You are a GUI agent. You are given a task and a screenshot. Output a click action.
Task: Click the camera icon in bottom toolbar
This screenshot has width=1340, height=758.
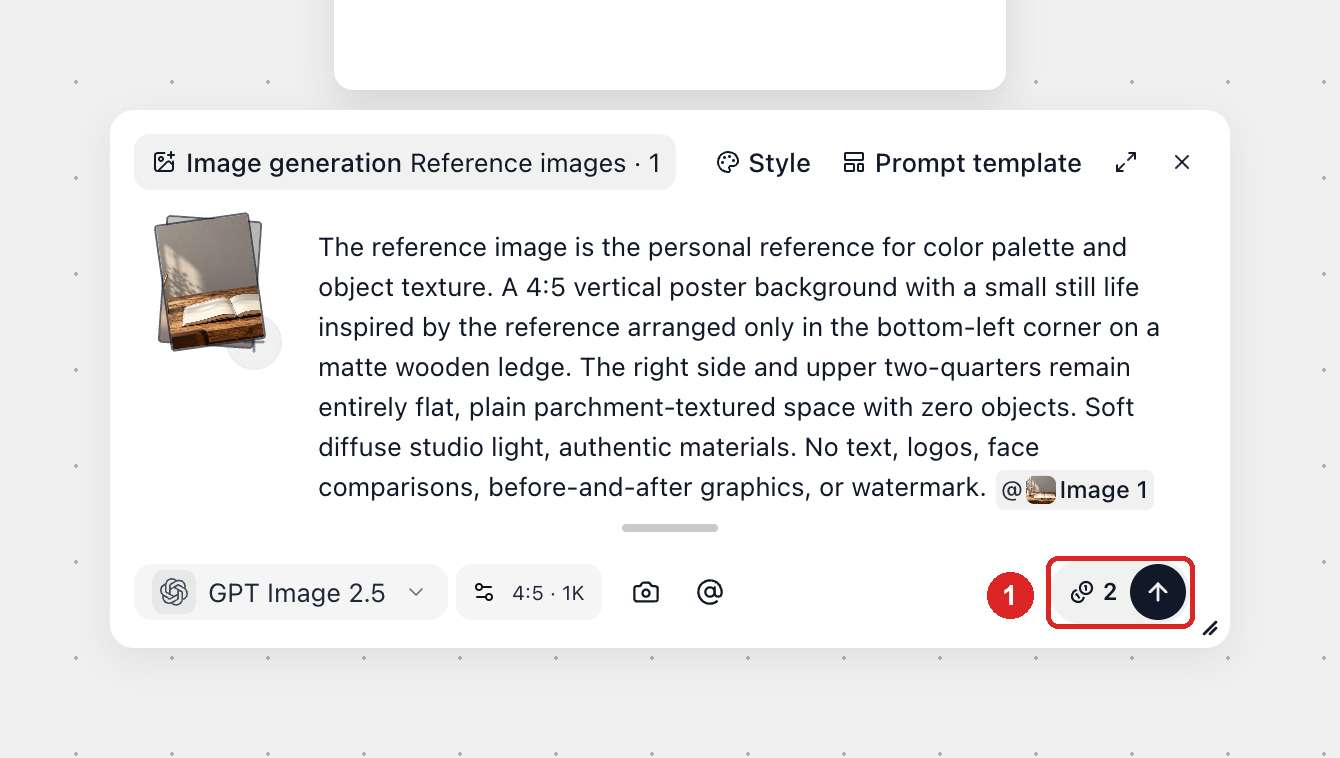(646, 592)
